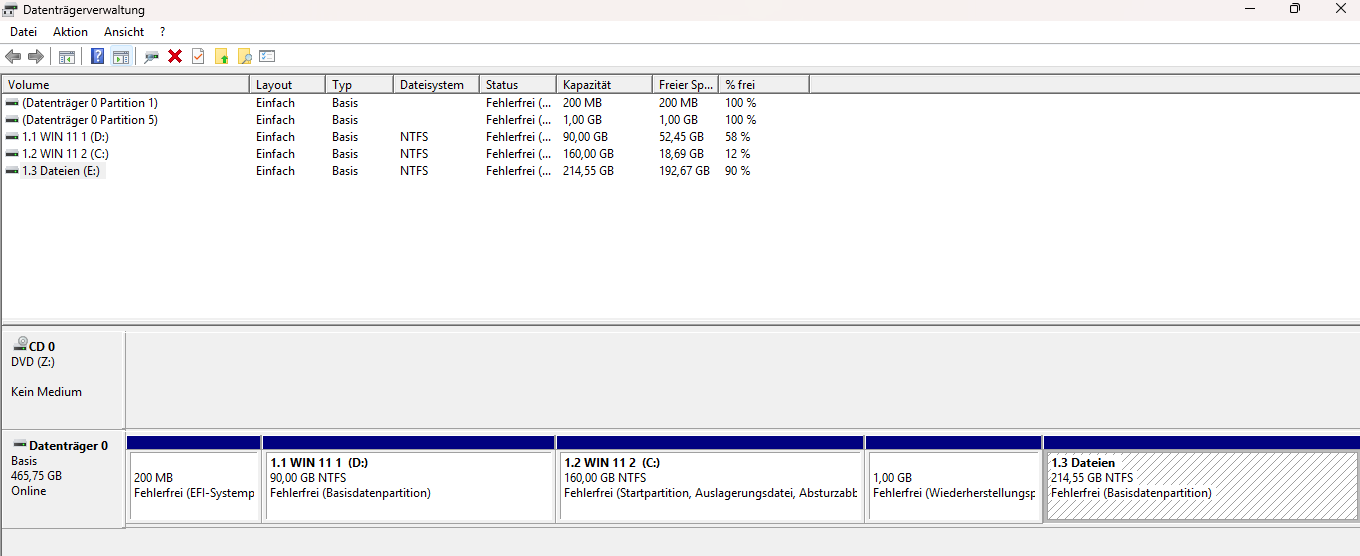Click the Kein Medium text

click(47, 392)
